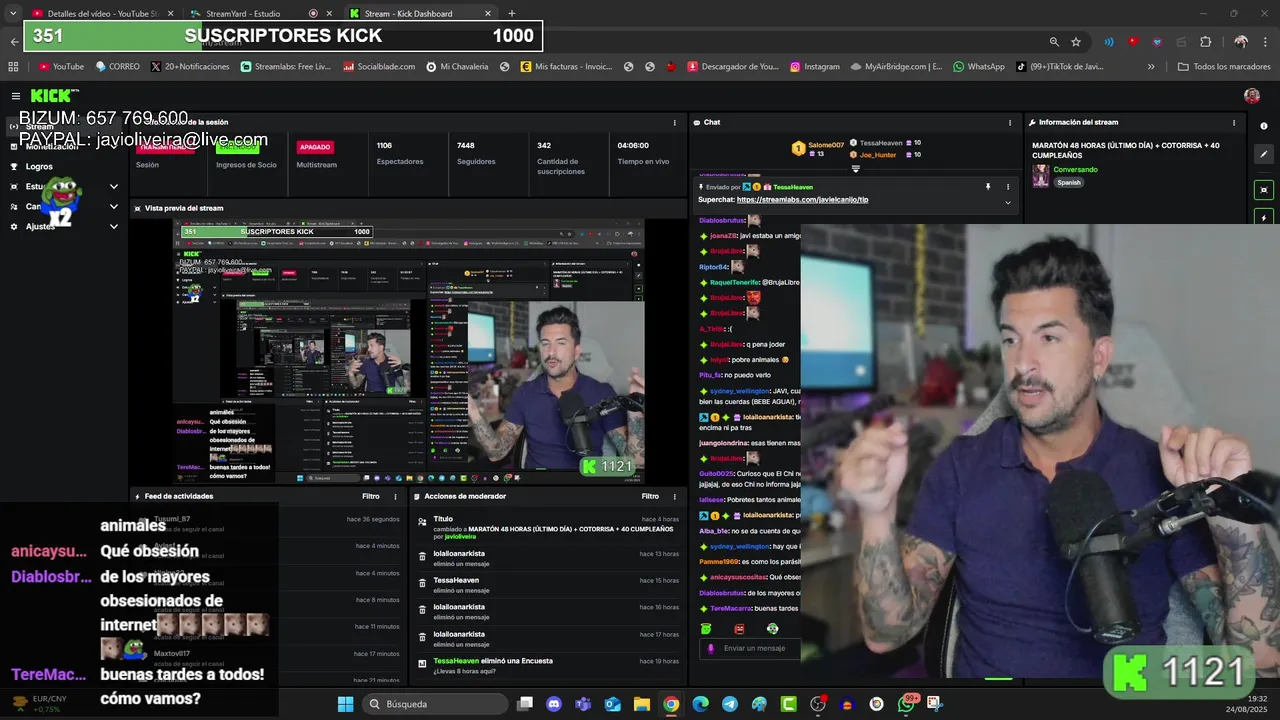
Task: Open the Chrome three-dot menu
Action: [1265, 42]
